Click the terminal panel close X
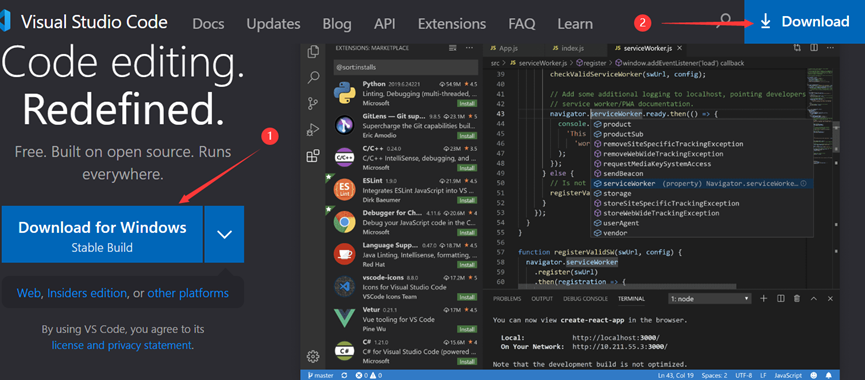The height and width of the screenshot is (380, 865). (830, 298)
